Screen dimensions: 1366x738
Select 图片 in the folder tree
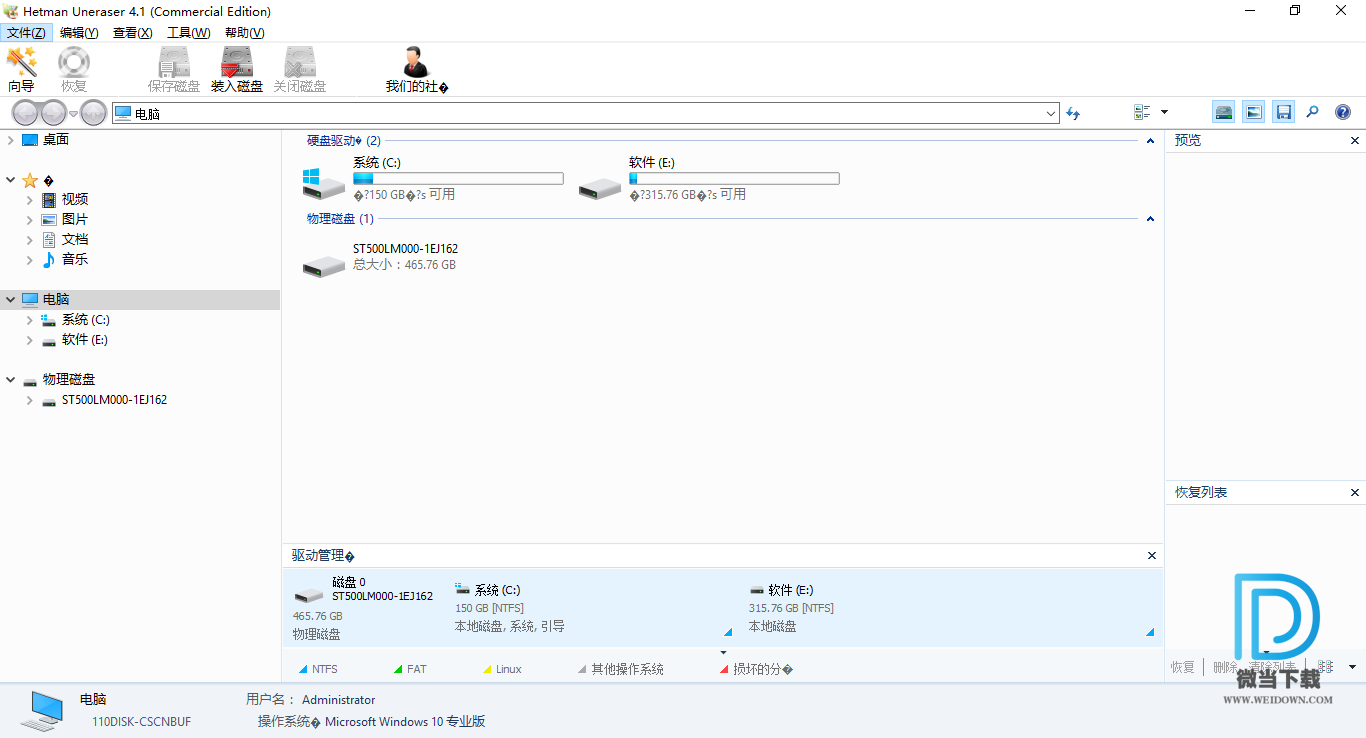coord(75,220)
